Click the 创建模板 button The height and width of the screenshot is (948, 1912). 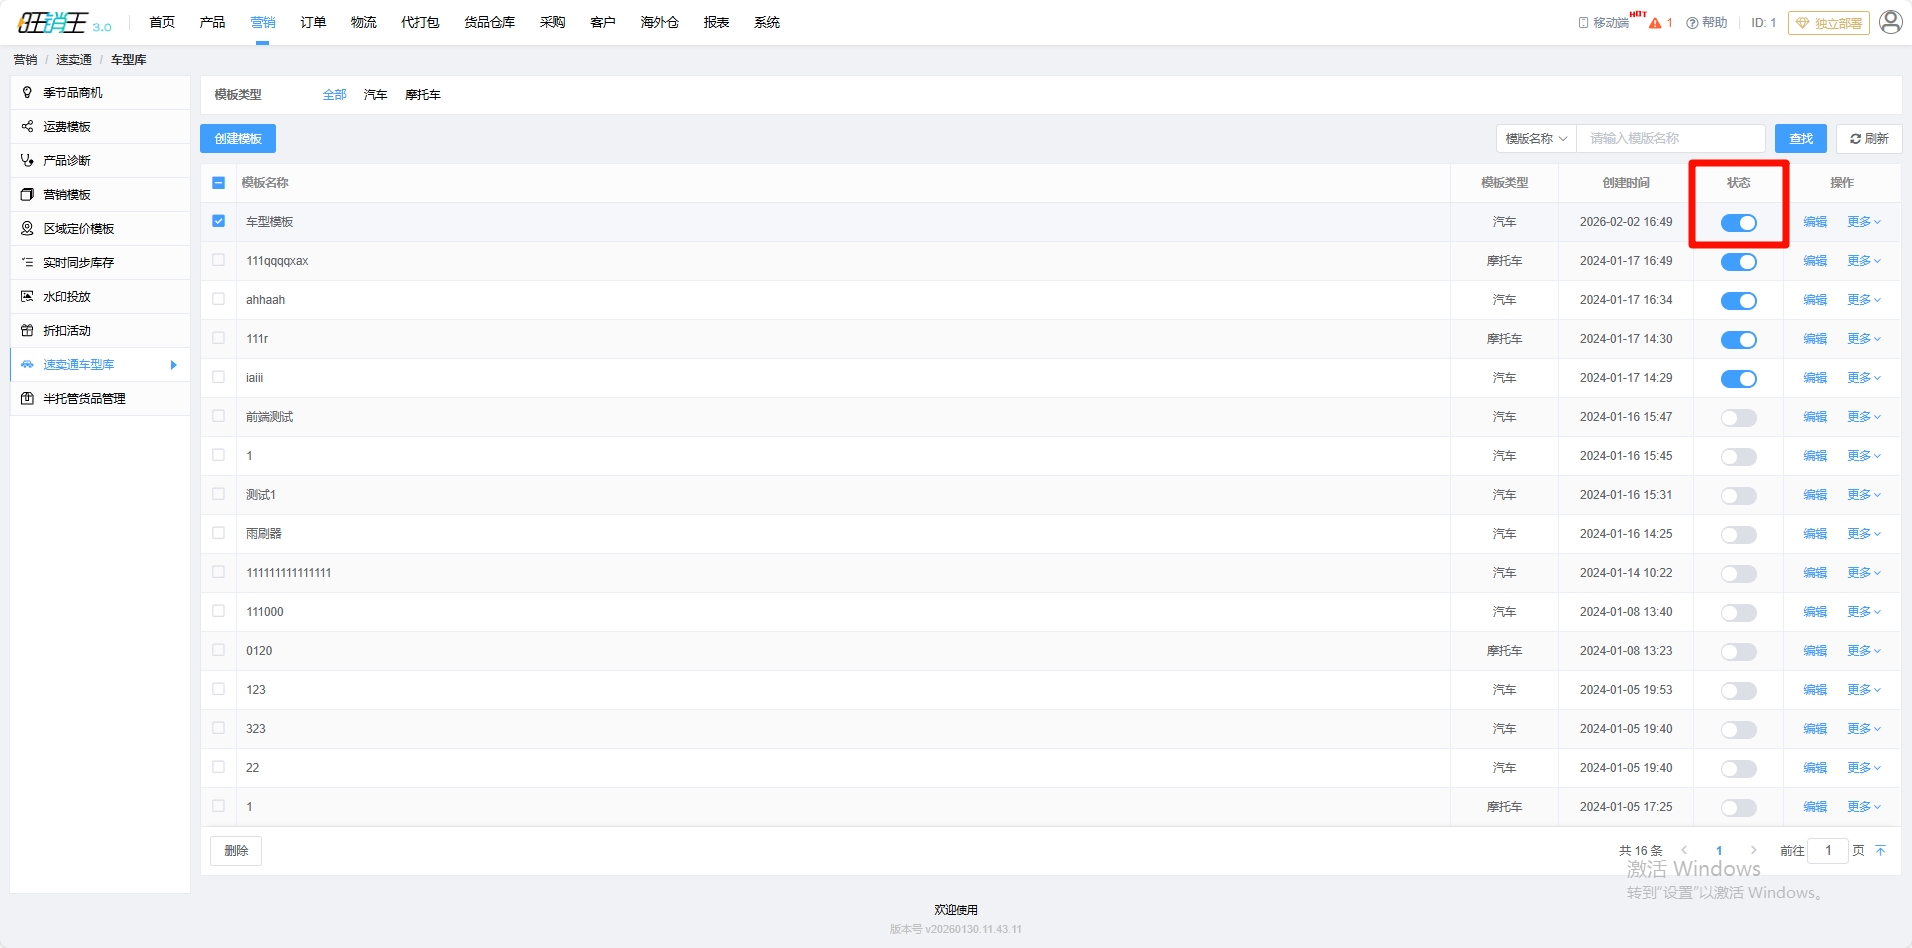coord(238,139)
